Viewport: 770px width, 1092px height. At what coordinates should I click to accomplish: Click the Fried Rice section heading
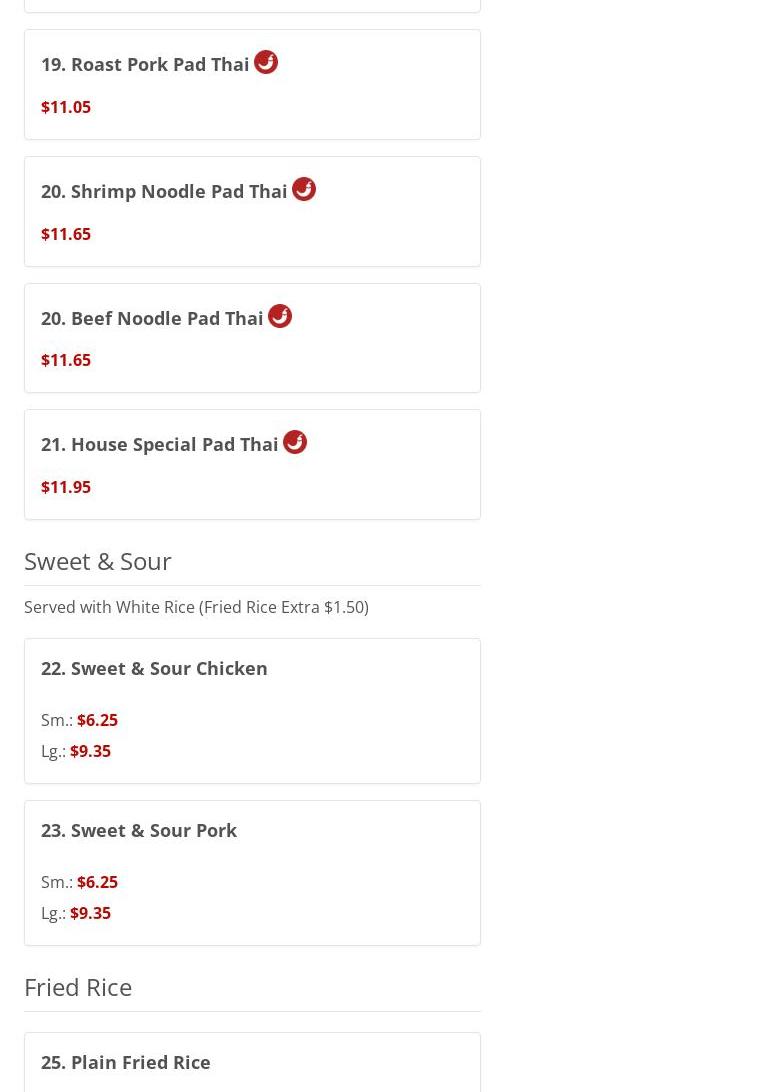[x=78, y=987]
